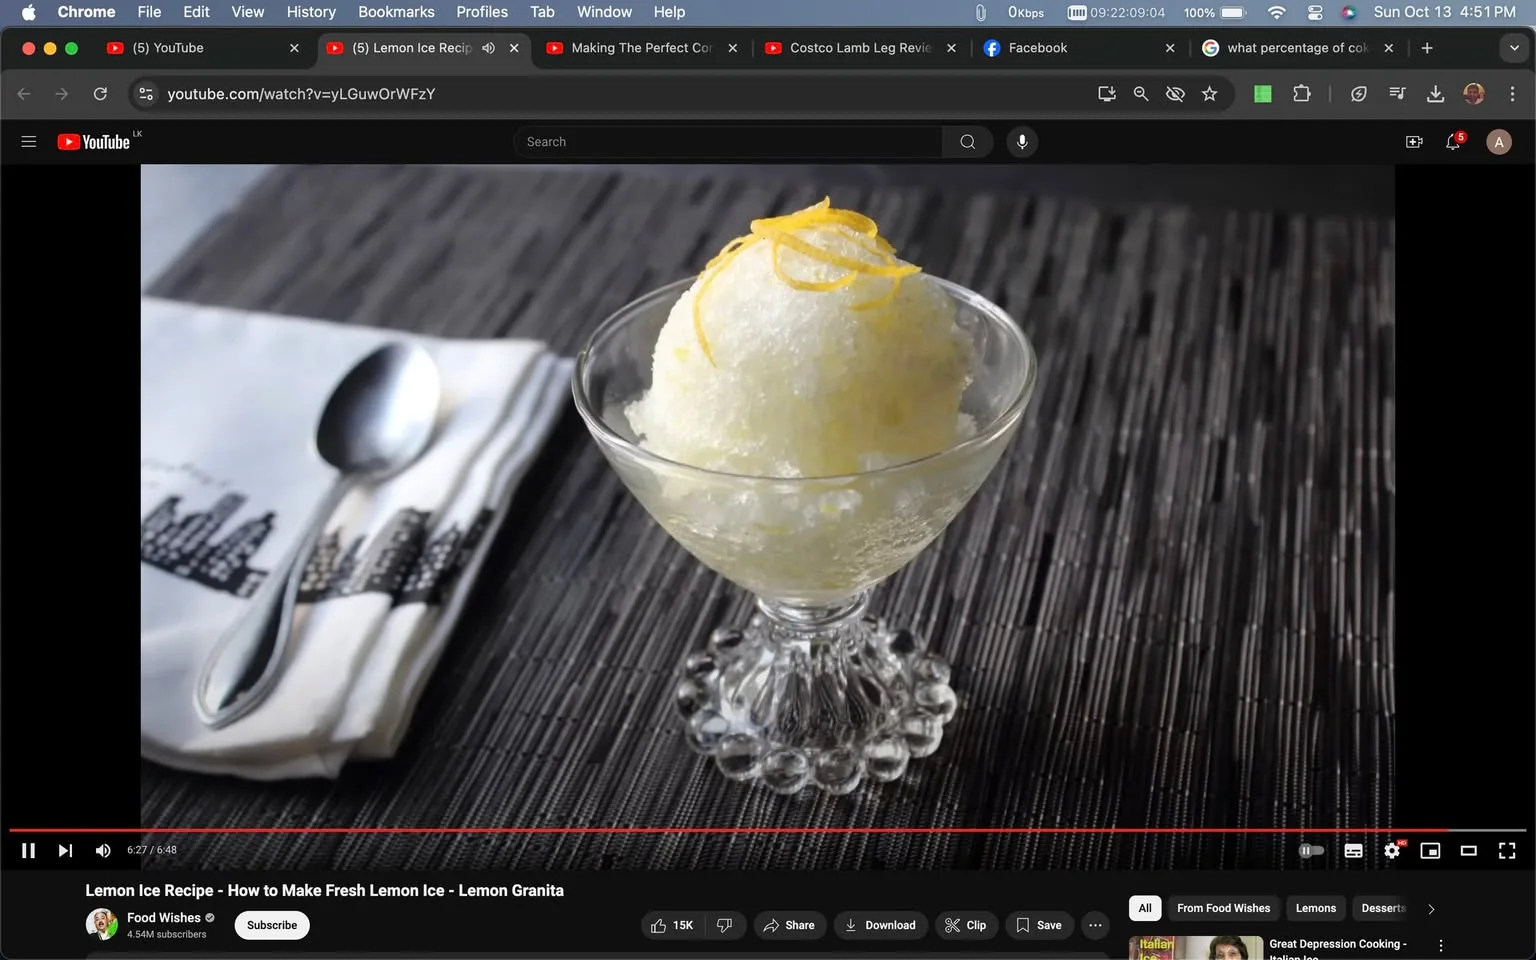
Task: Open the account avatar menu
Action: [1498, 142]
